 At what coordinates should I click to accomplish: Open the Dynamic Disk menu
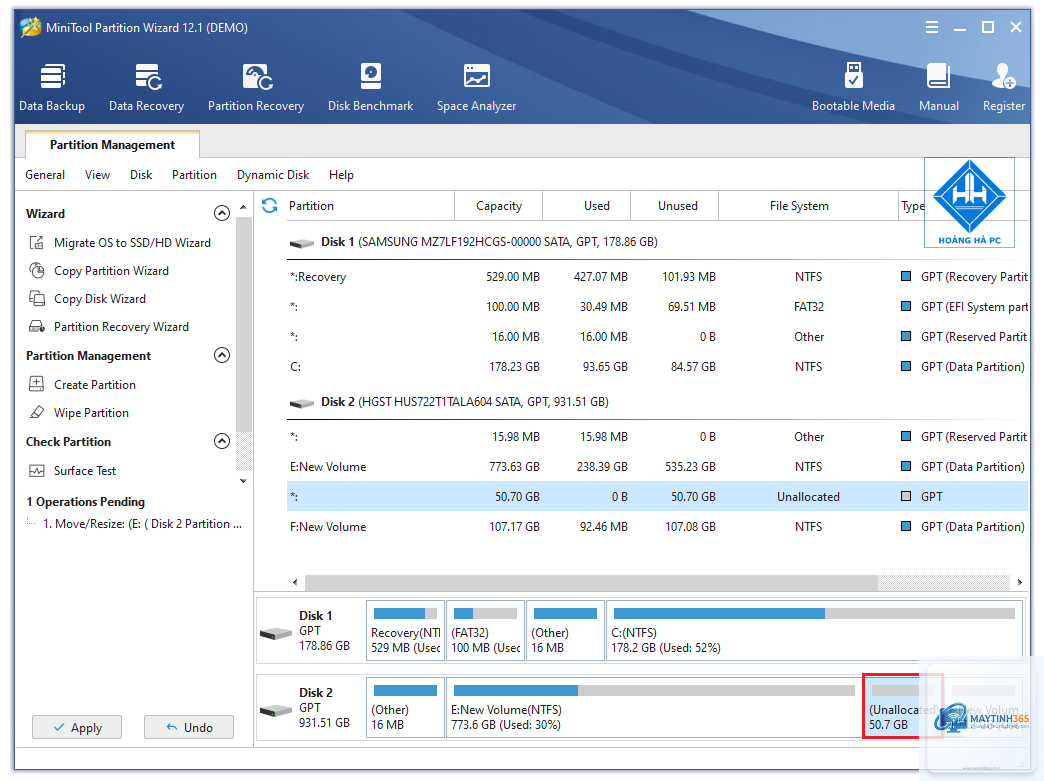pyautogui.click(x=273, y=175)
